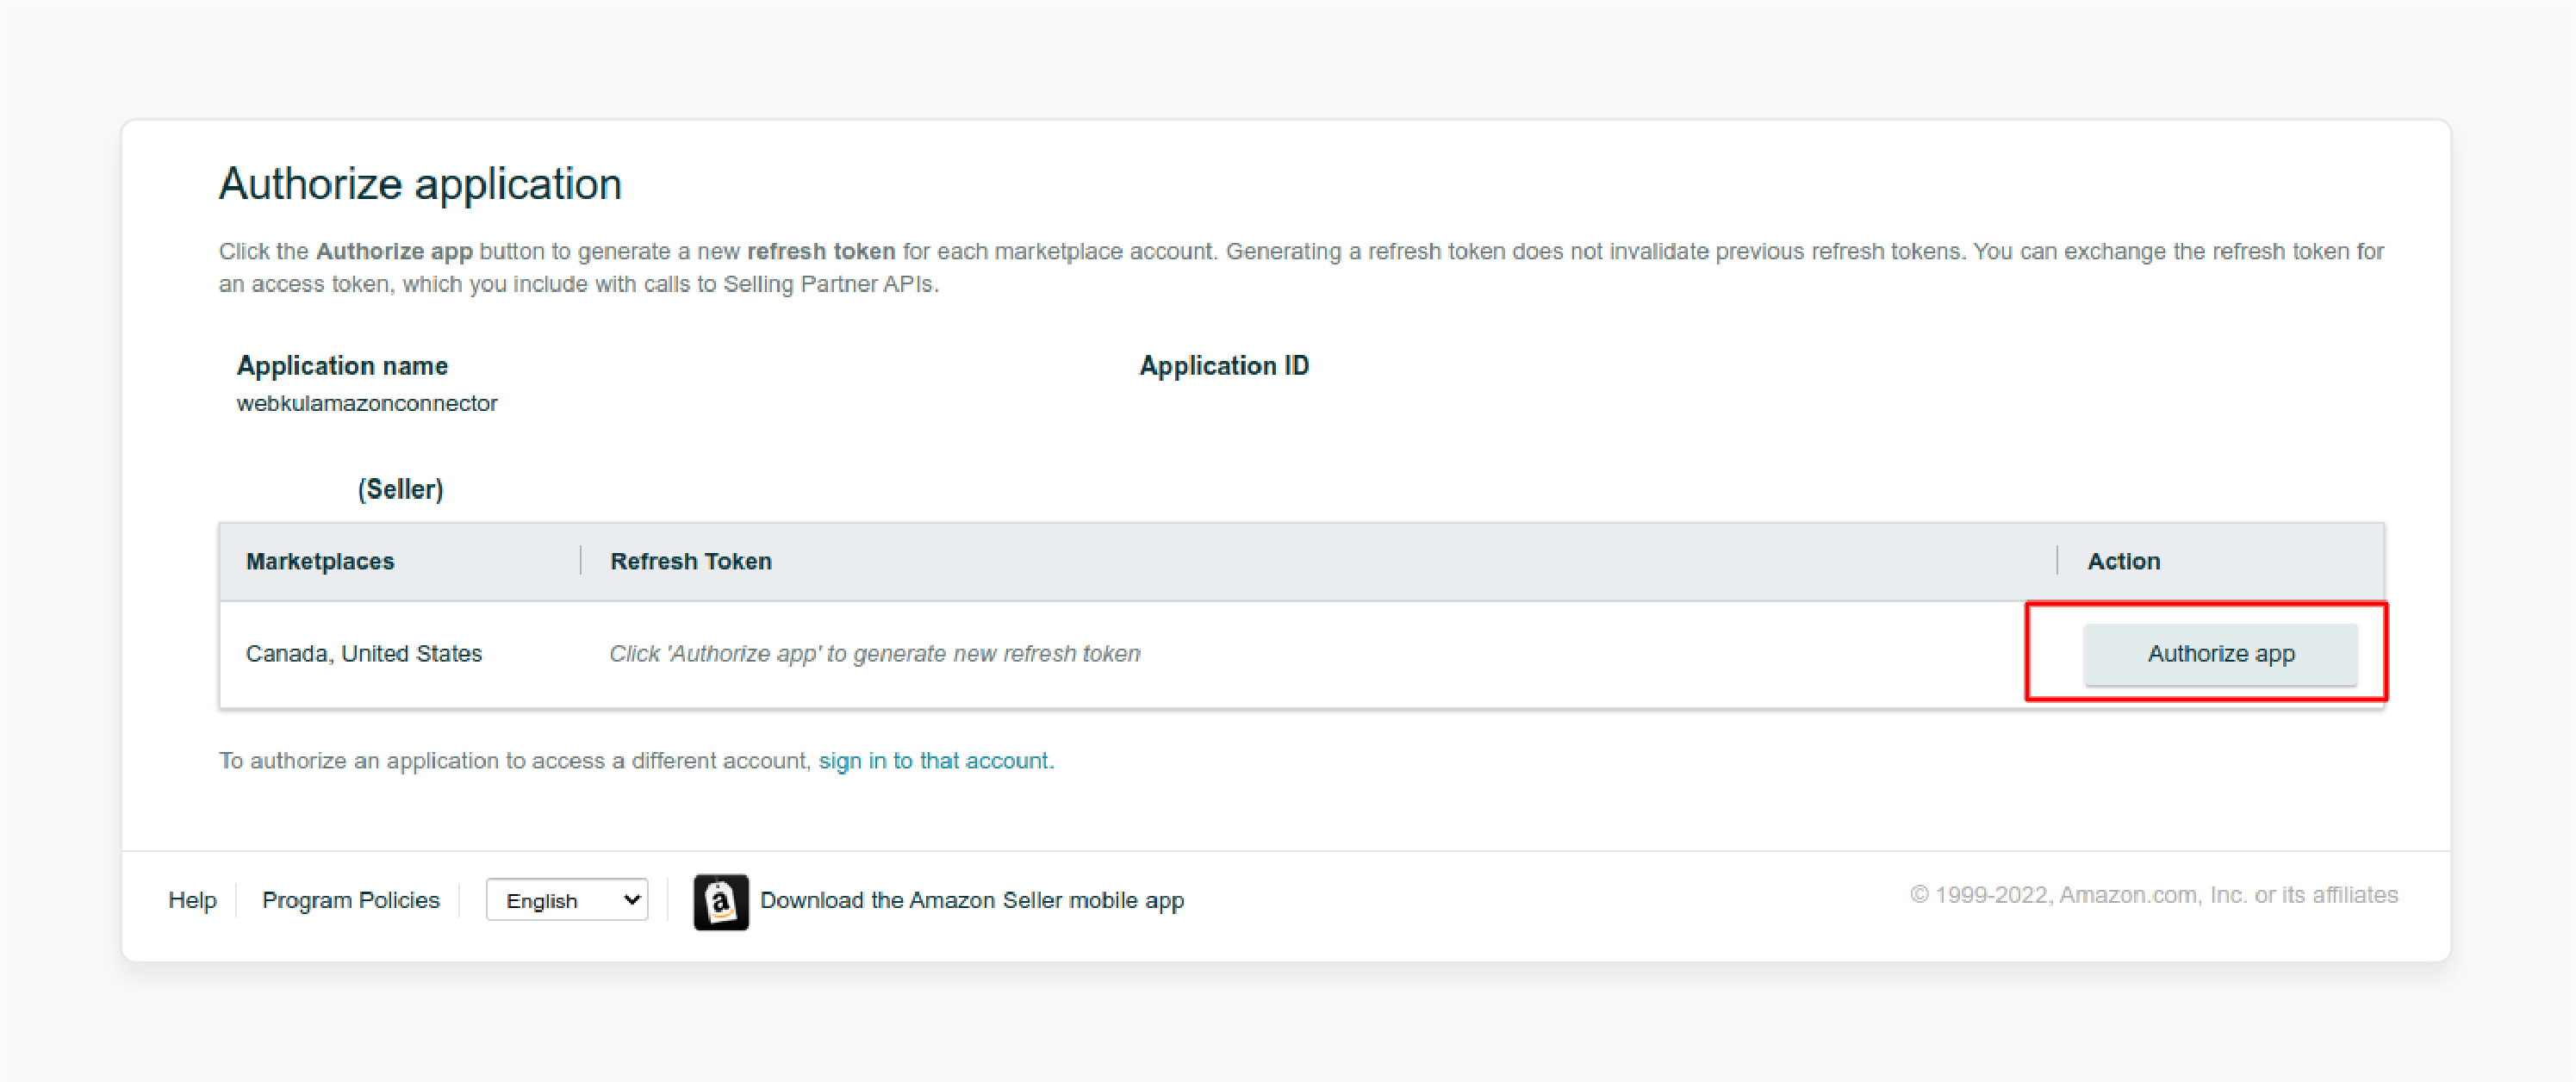
Task: Click the Amazon Seller app icon
Action: coord(720,902)
